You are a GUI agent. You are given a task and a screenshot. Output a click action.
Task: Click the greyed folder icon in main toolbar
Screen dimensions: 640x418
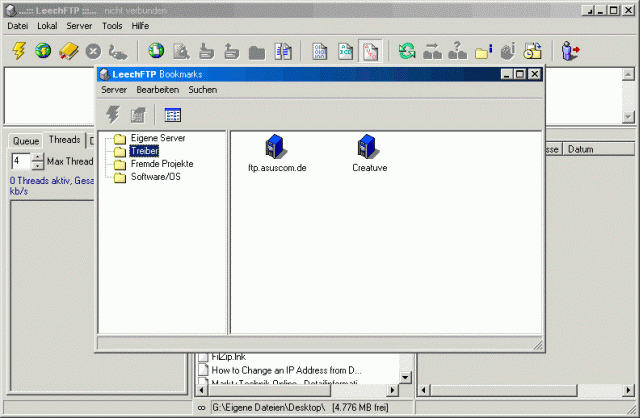[x=257, y=52]
